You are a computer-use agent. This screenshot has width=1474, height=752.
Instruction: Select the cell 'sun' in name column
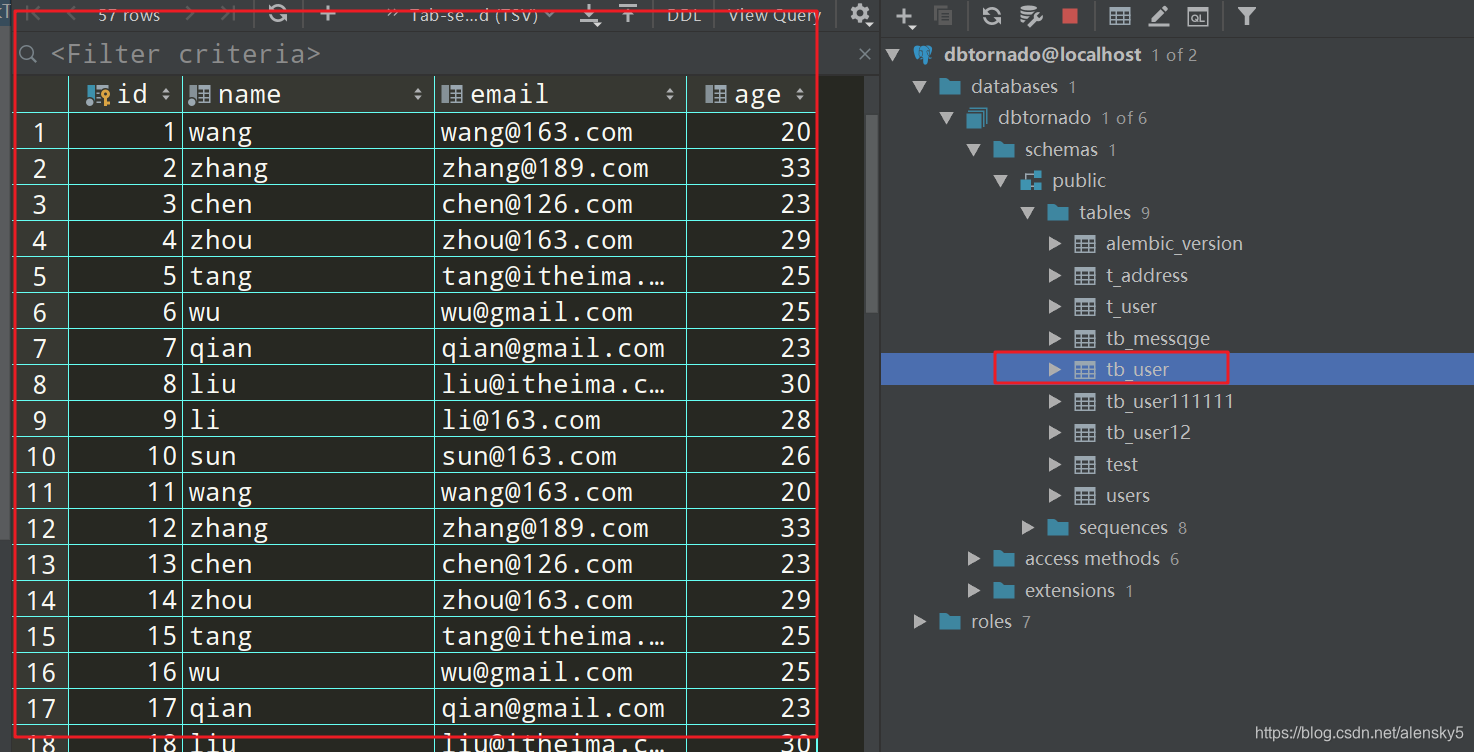(x=309, y=456)
